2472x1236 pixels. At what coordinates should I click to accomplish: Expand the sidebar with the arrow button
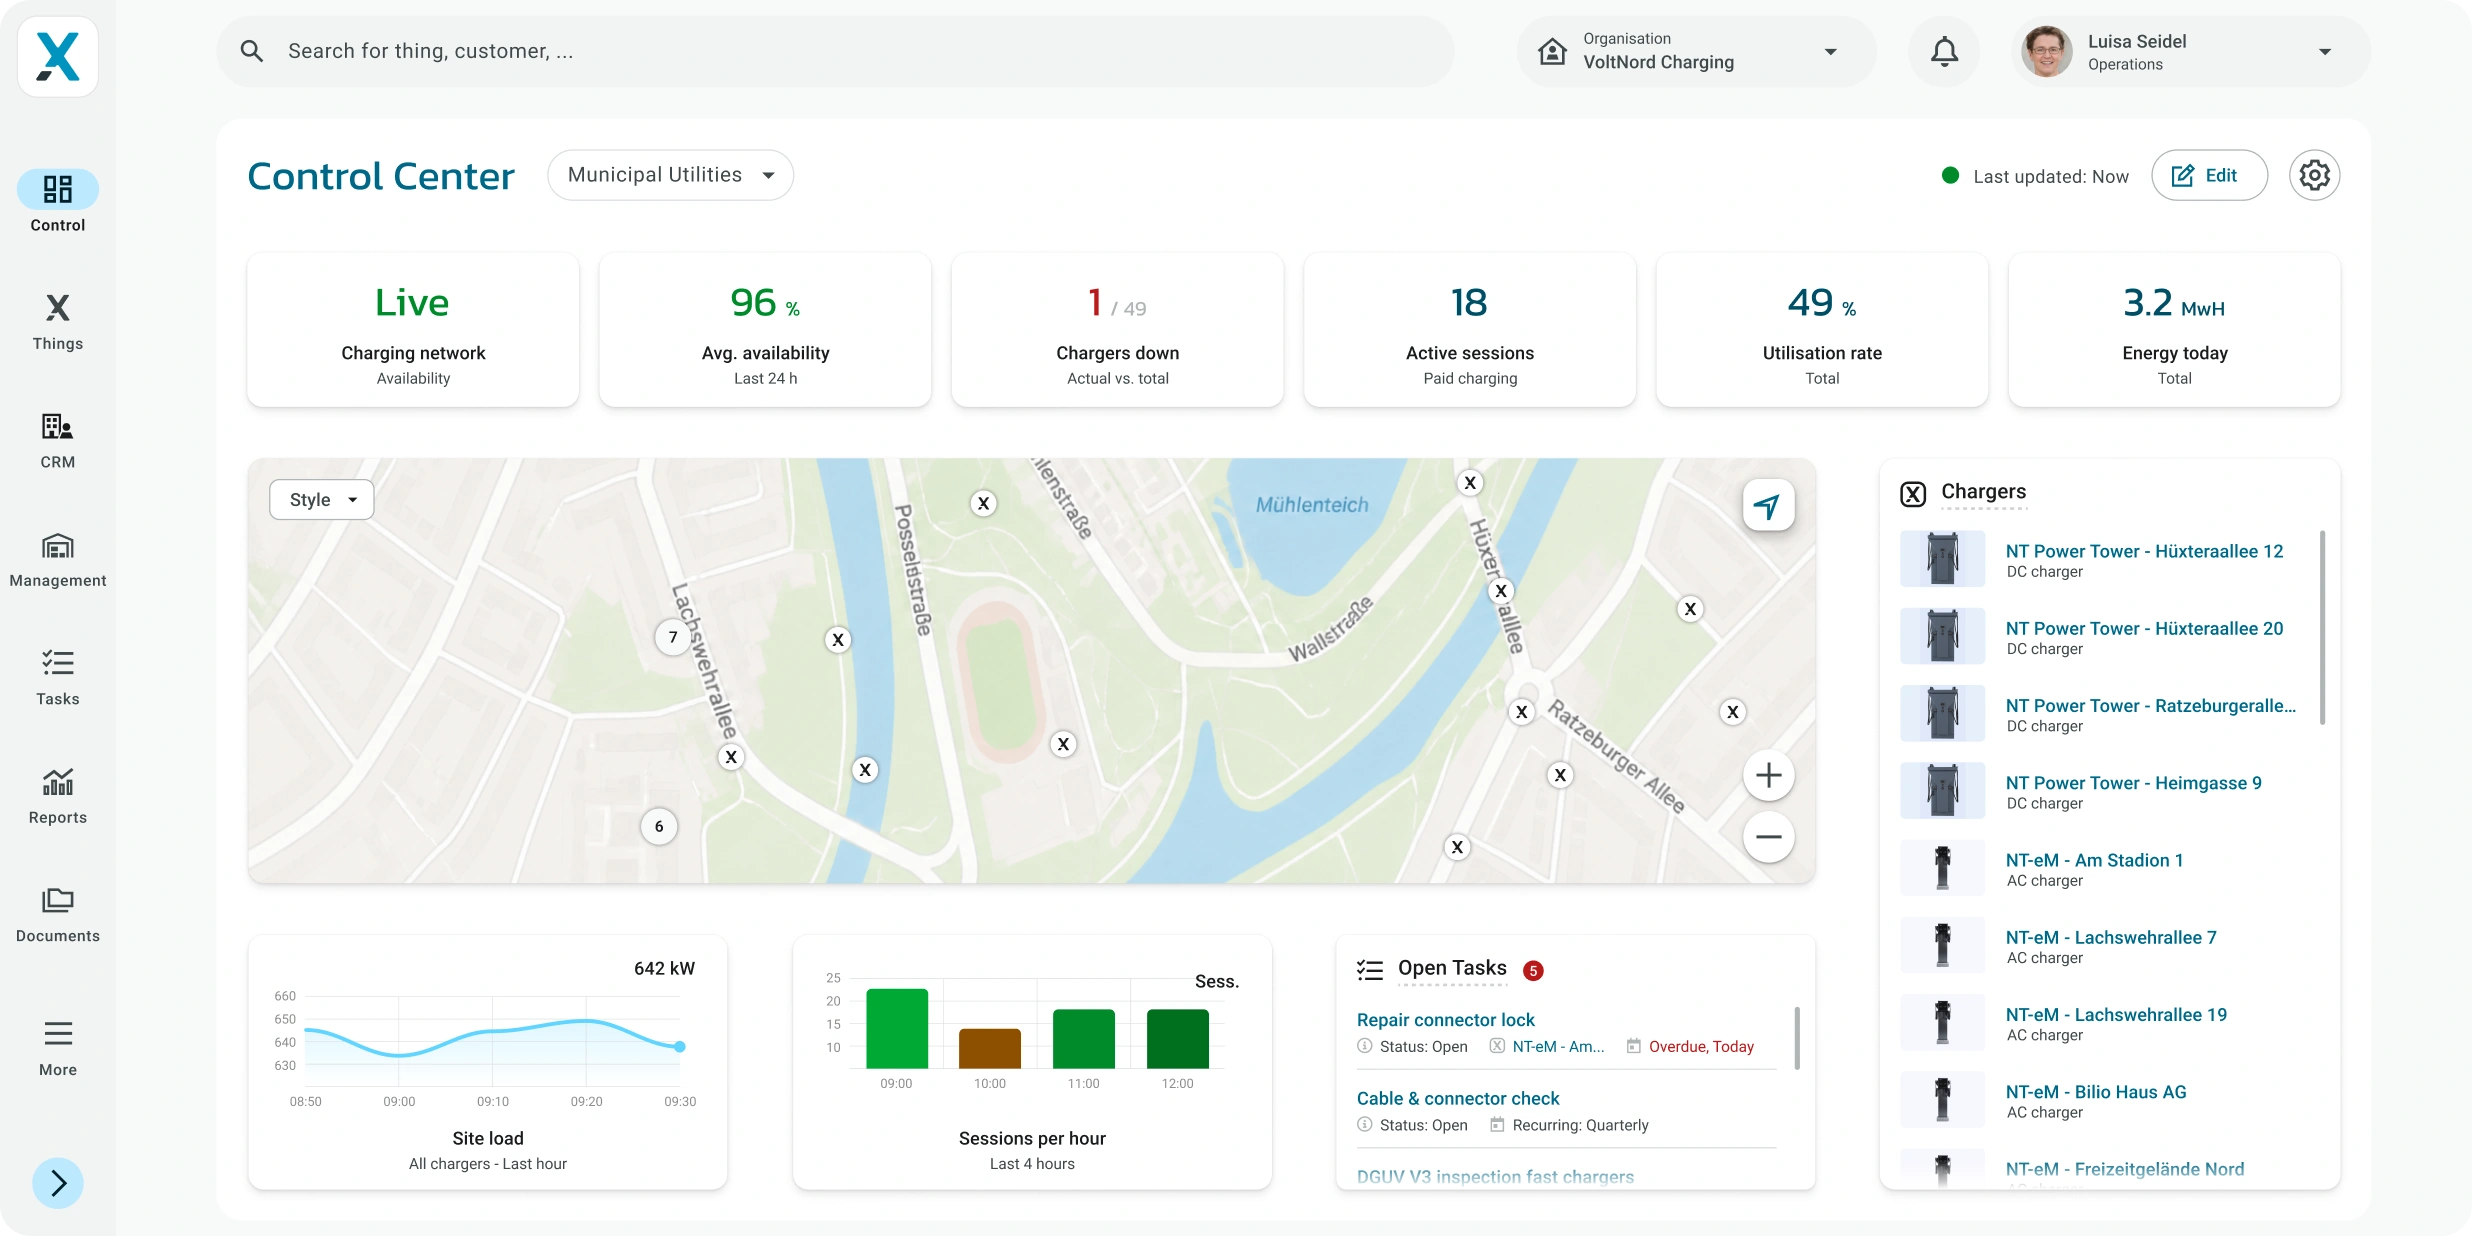click(x=58, y=1183)
